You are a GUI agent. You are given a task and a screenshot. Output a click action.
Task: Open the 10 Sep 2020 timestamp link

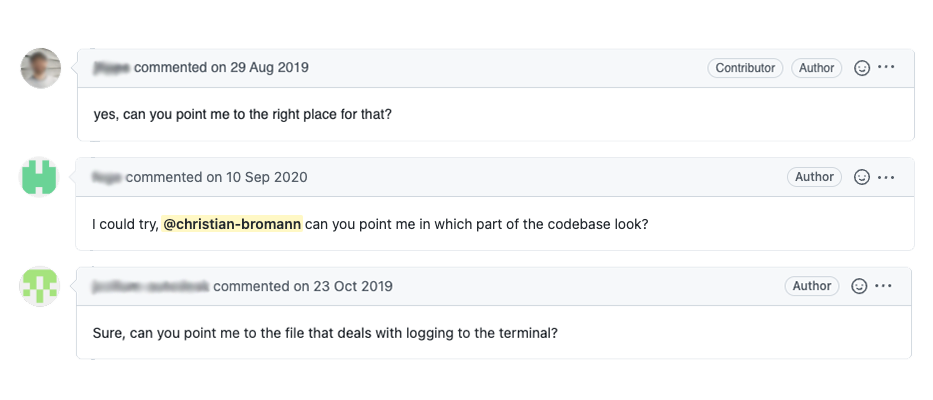pyautogui.click(x=265, y=177)
